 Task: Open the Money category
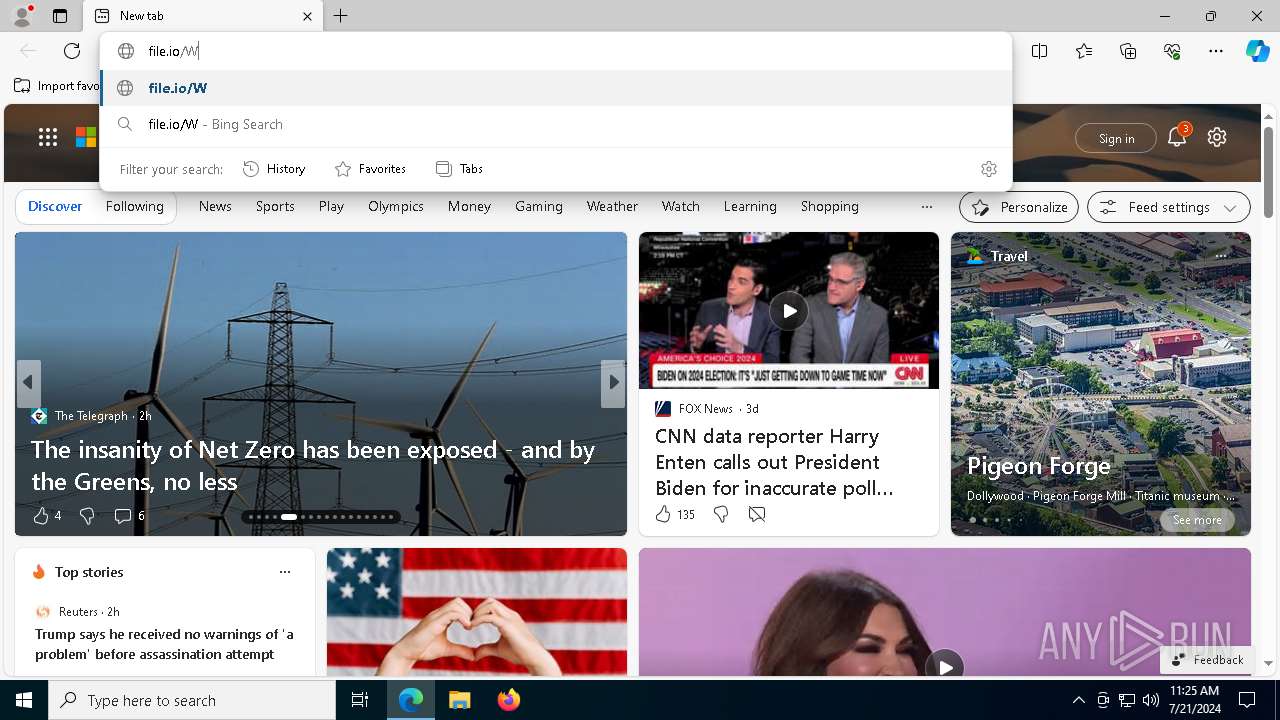[469, 206]
